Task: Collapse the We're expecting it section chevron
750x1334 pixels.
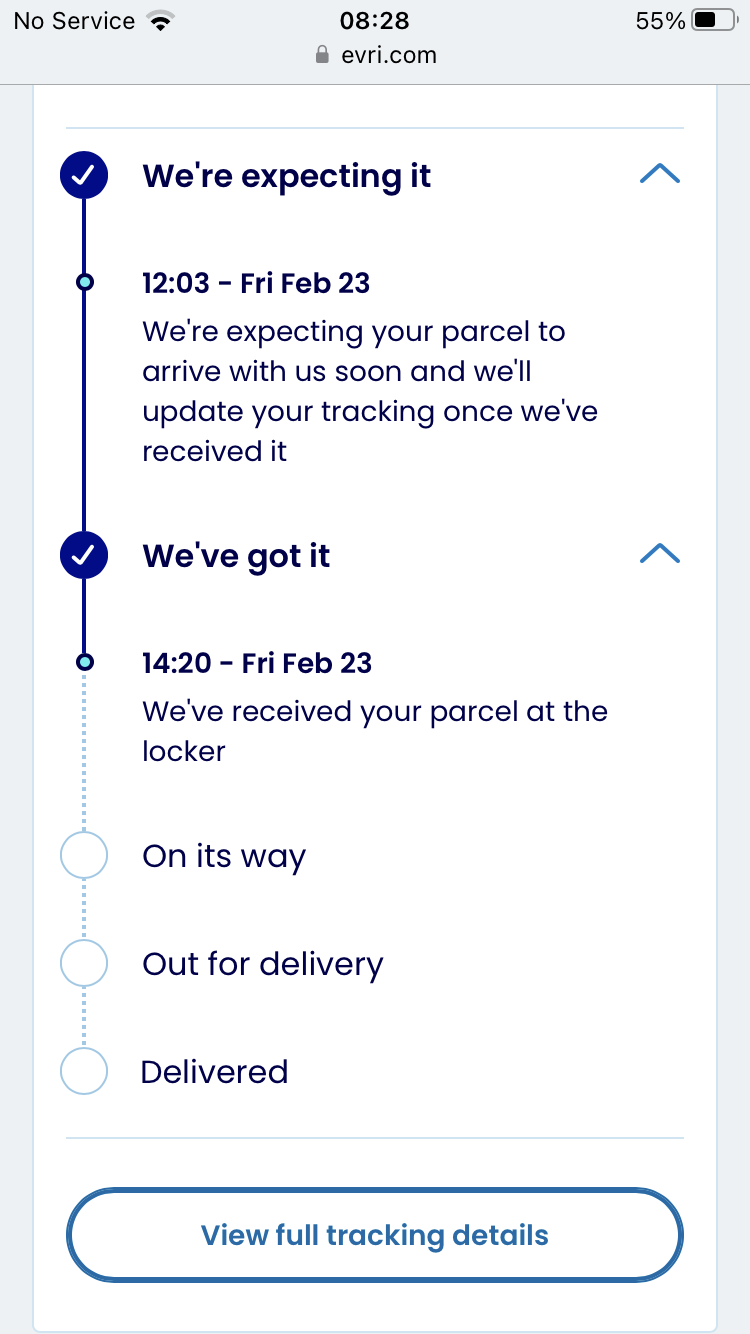Action: [x=659, y=175]
